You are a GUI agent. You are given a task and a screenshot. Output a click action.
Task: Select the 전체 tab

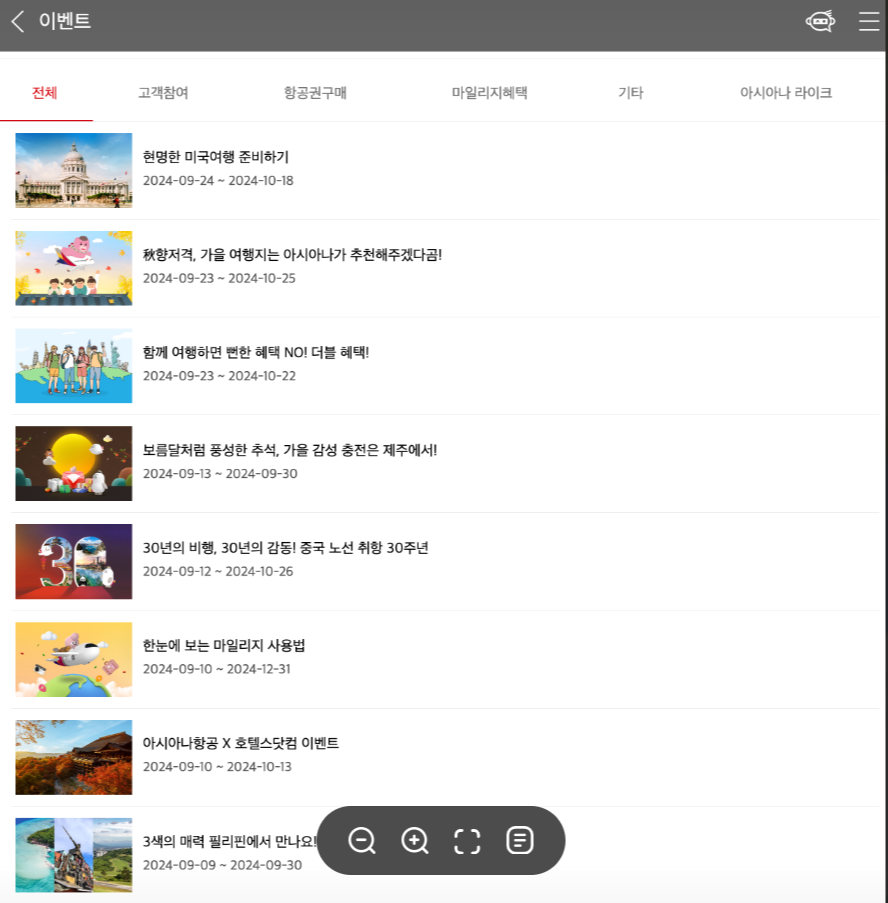tap(45, 93)
